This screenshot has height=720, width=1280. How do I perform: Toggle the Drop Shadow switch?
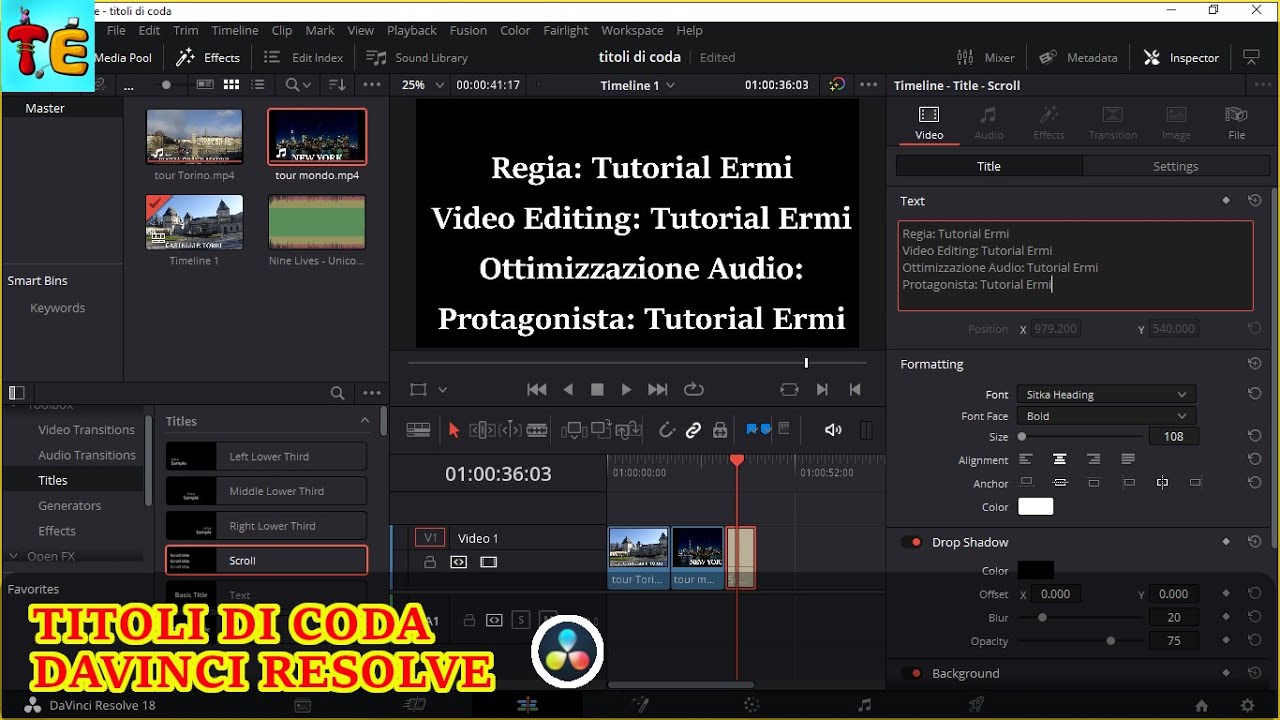click(911, 542)
